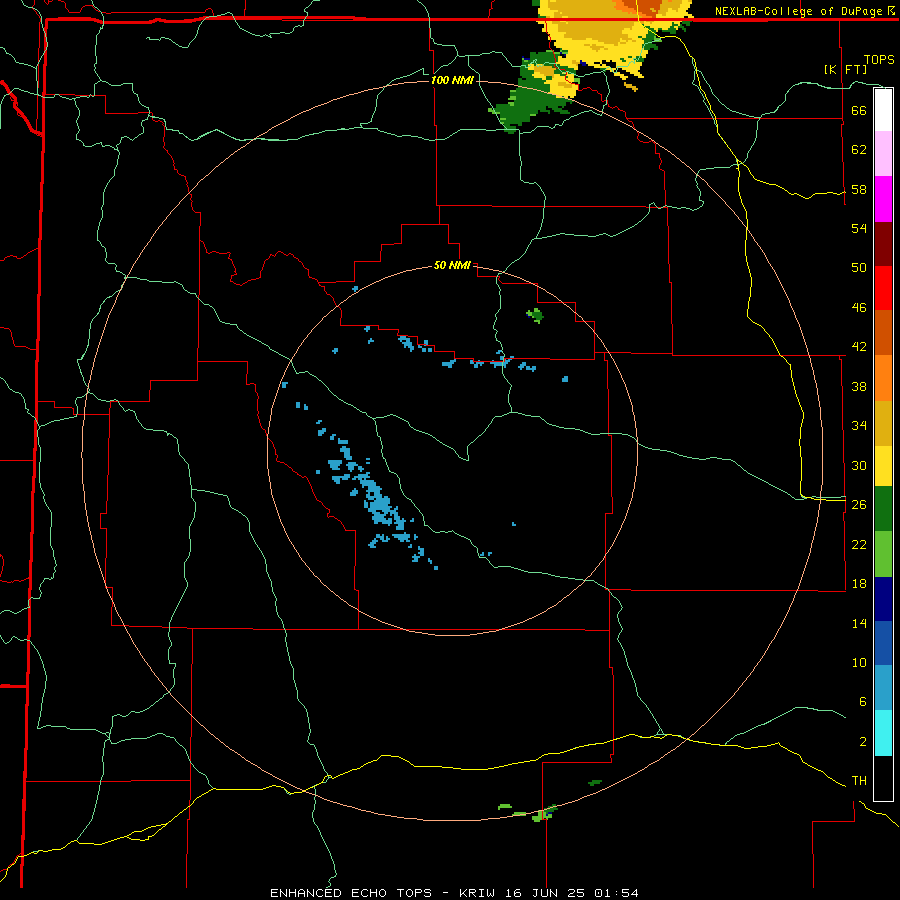Image resolution: width=900 pixels, height=900 pixels.
Task: Click the "58" scale label
Action: tap(859, 189)
